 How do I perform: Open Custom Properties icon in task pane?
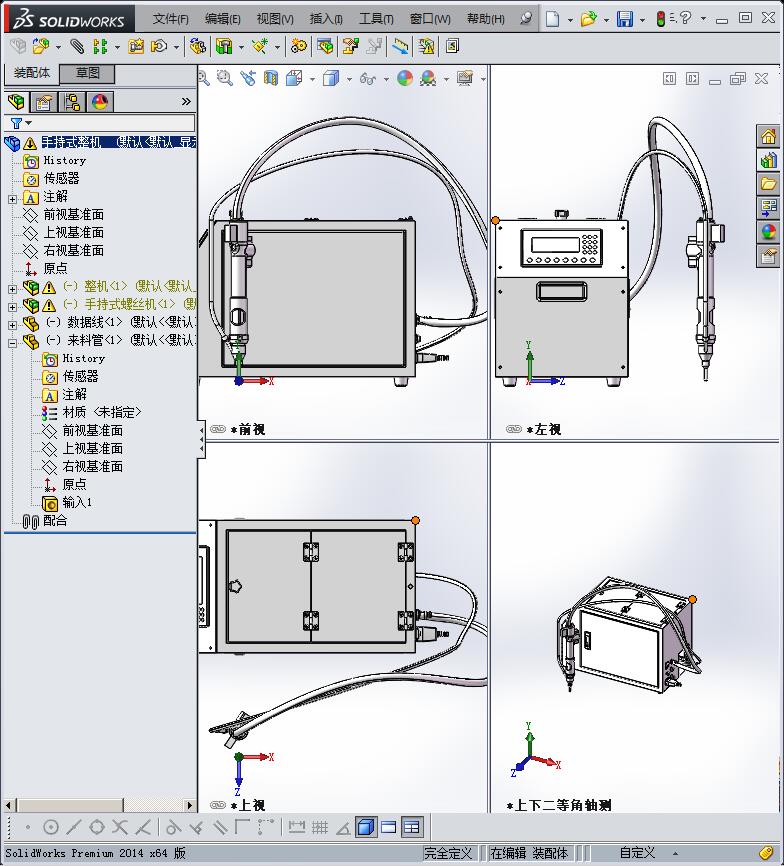(x=768, y=255)
